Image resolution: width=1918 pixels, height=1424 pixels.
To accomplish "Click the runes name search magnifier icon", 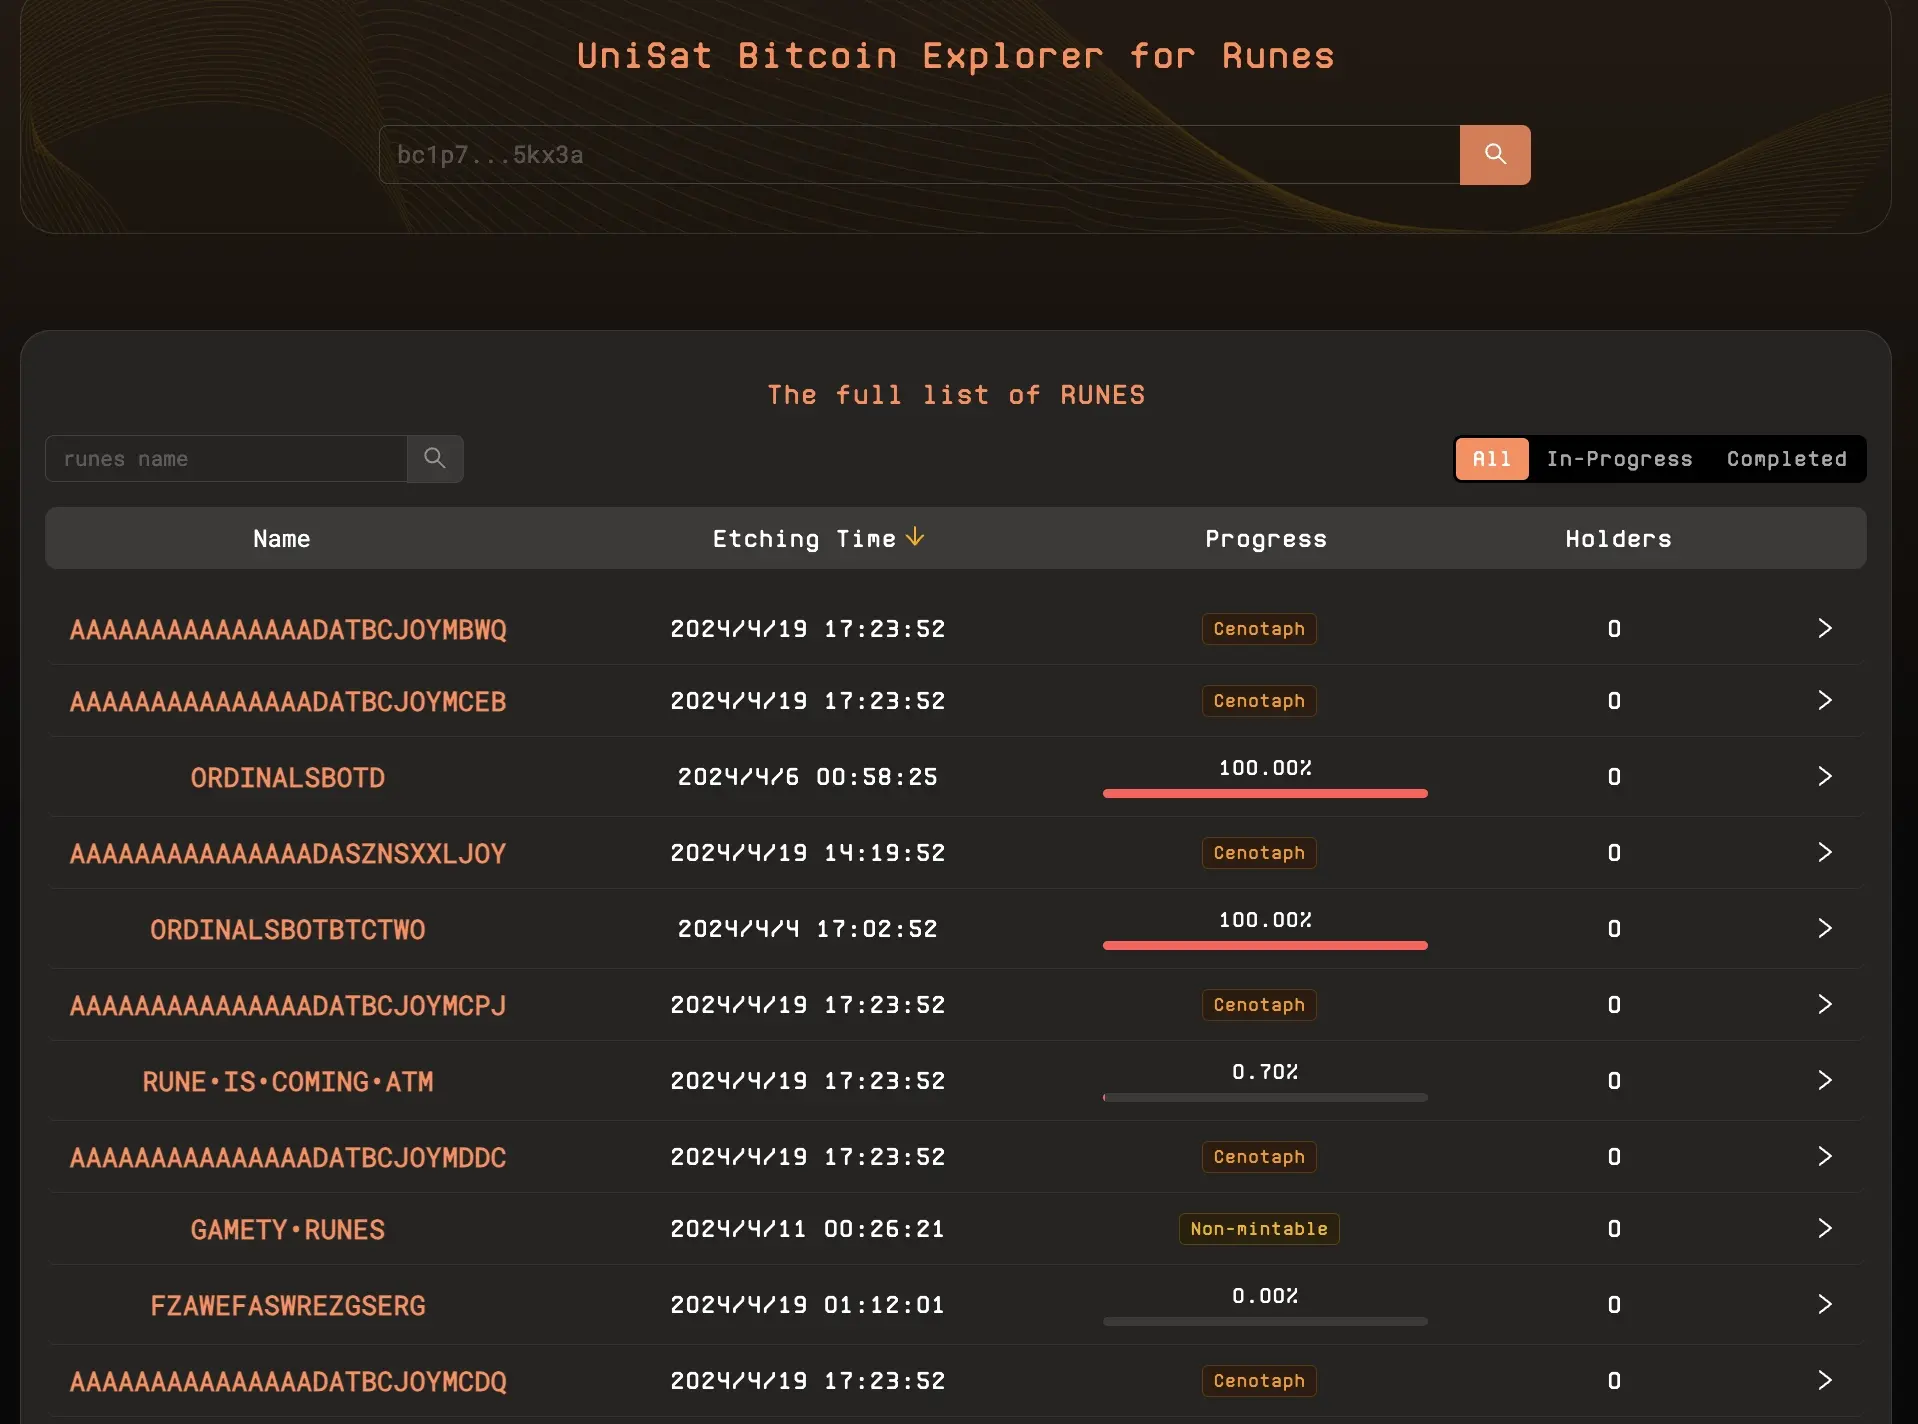I will [435, 459].
